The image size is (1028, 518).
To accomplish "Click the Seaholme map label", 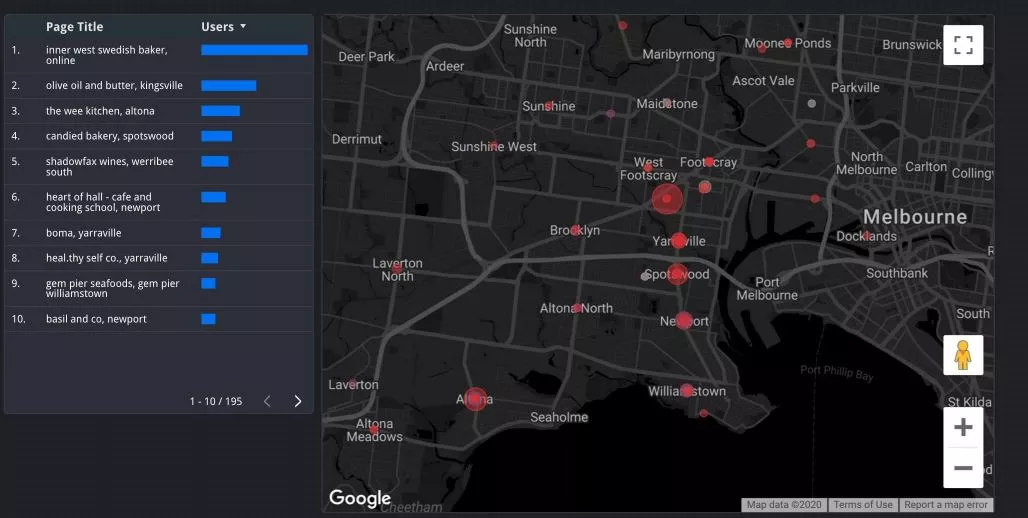I will [x=559, y=417].
